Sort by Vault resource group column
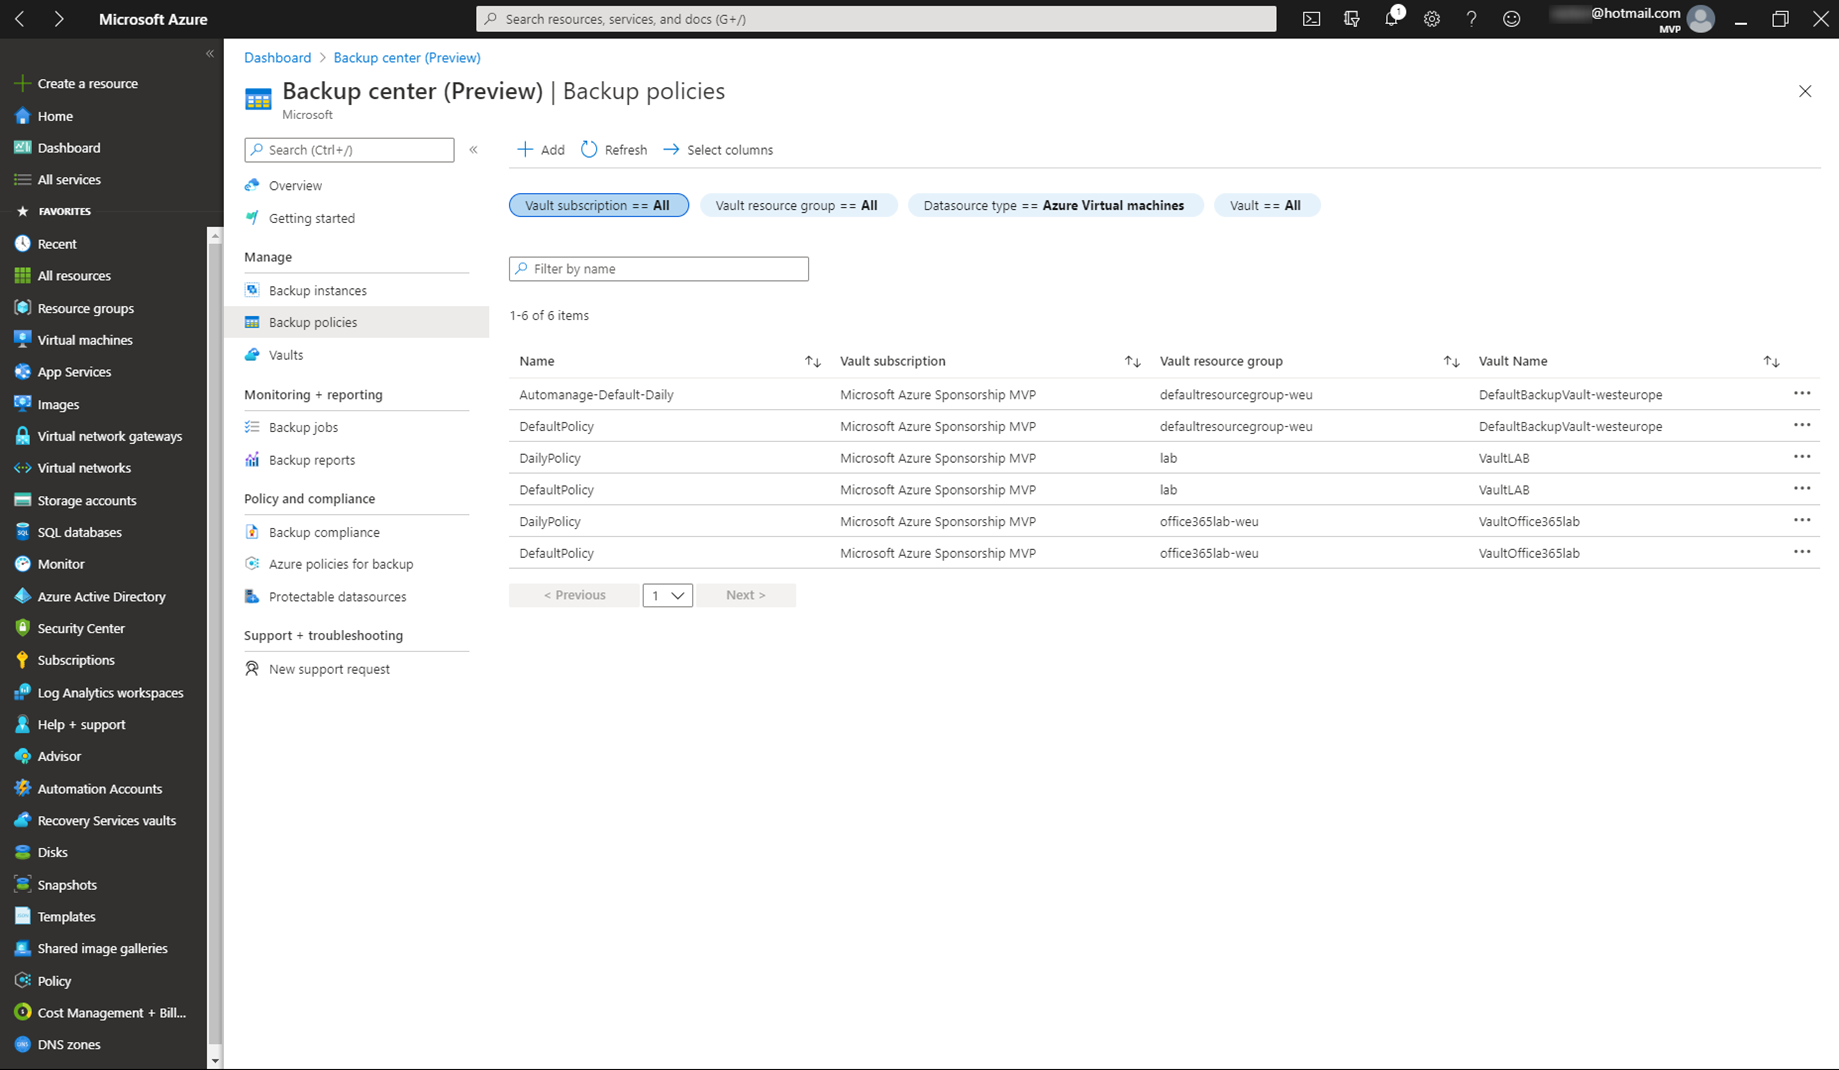Screen dimensions: 1839x1070 click(1451, 361)
